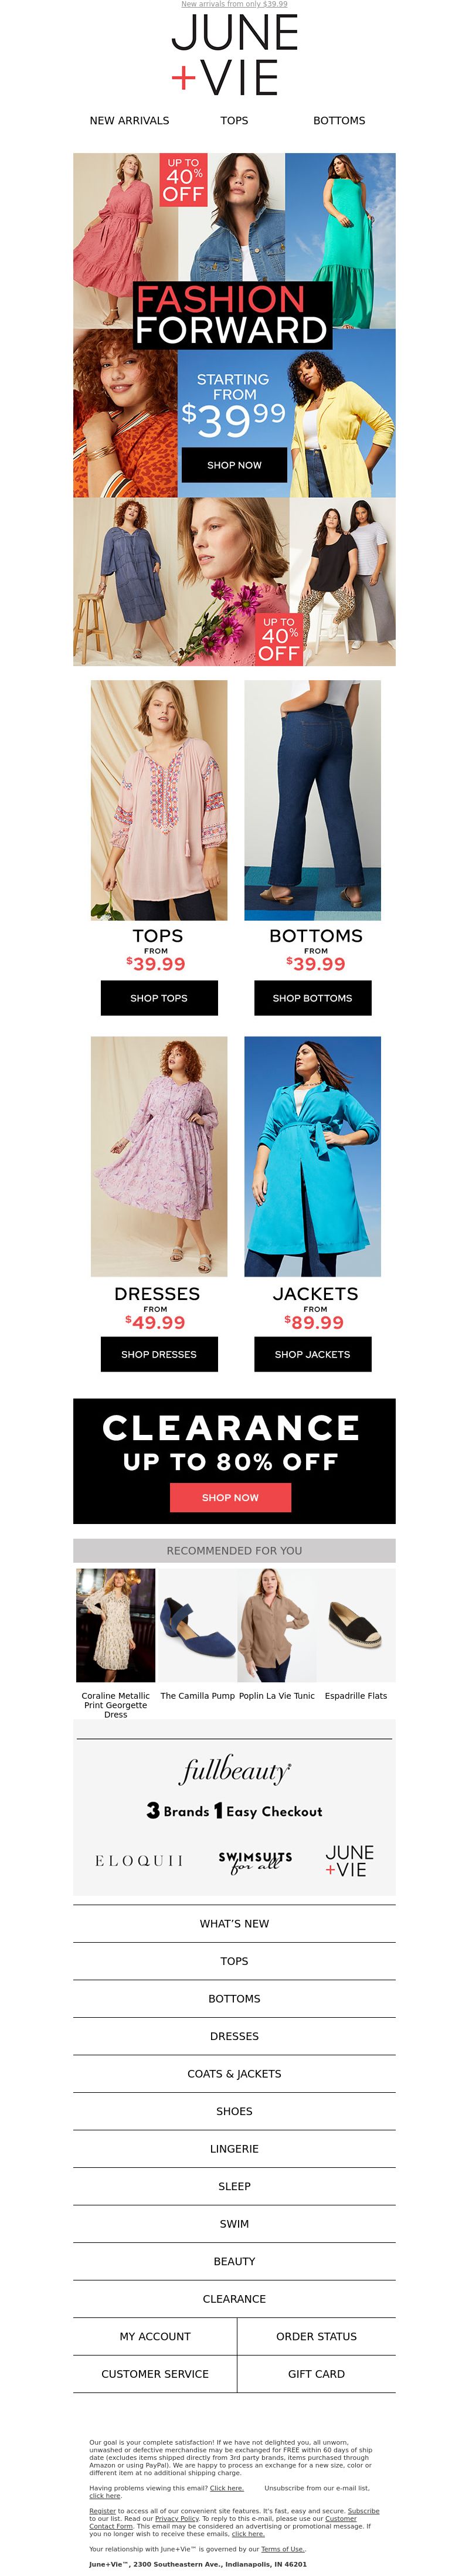Click the June+Vie logo in brands section

[349, 1860]
